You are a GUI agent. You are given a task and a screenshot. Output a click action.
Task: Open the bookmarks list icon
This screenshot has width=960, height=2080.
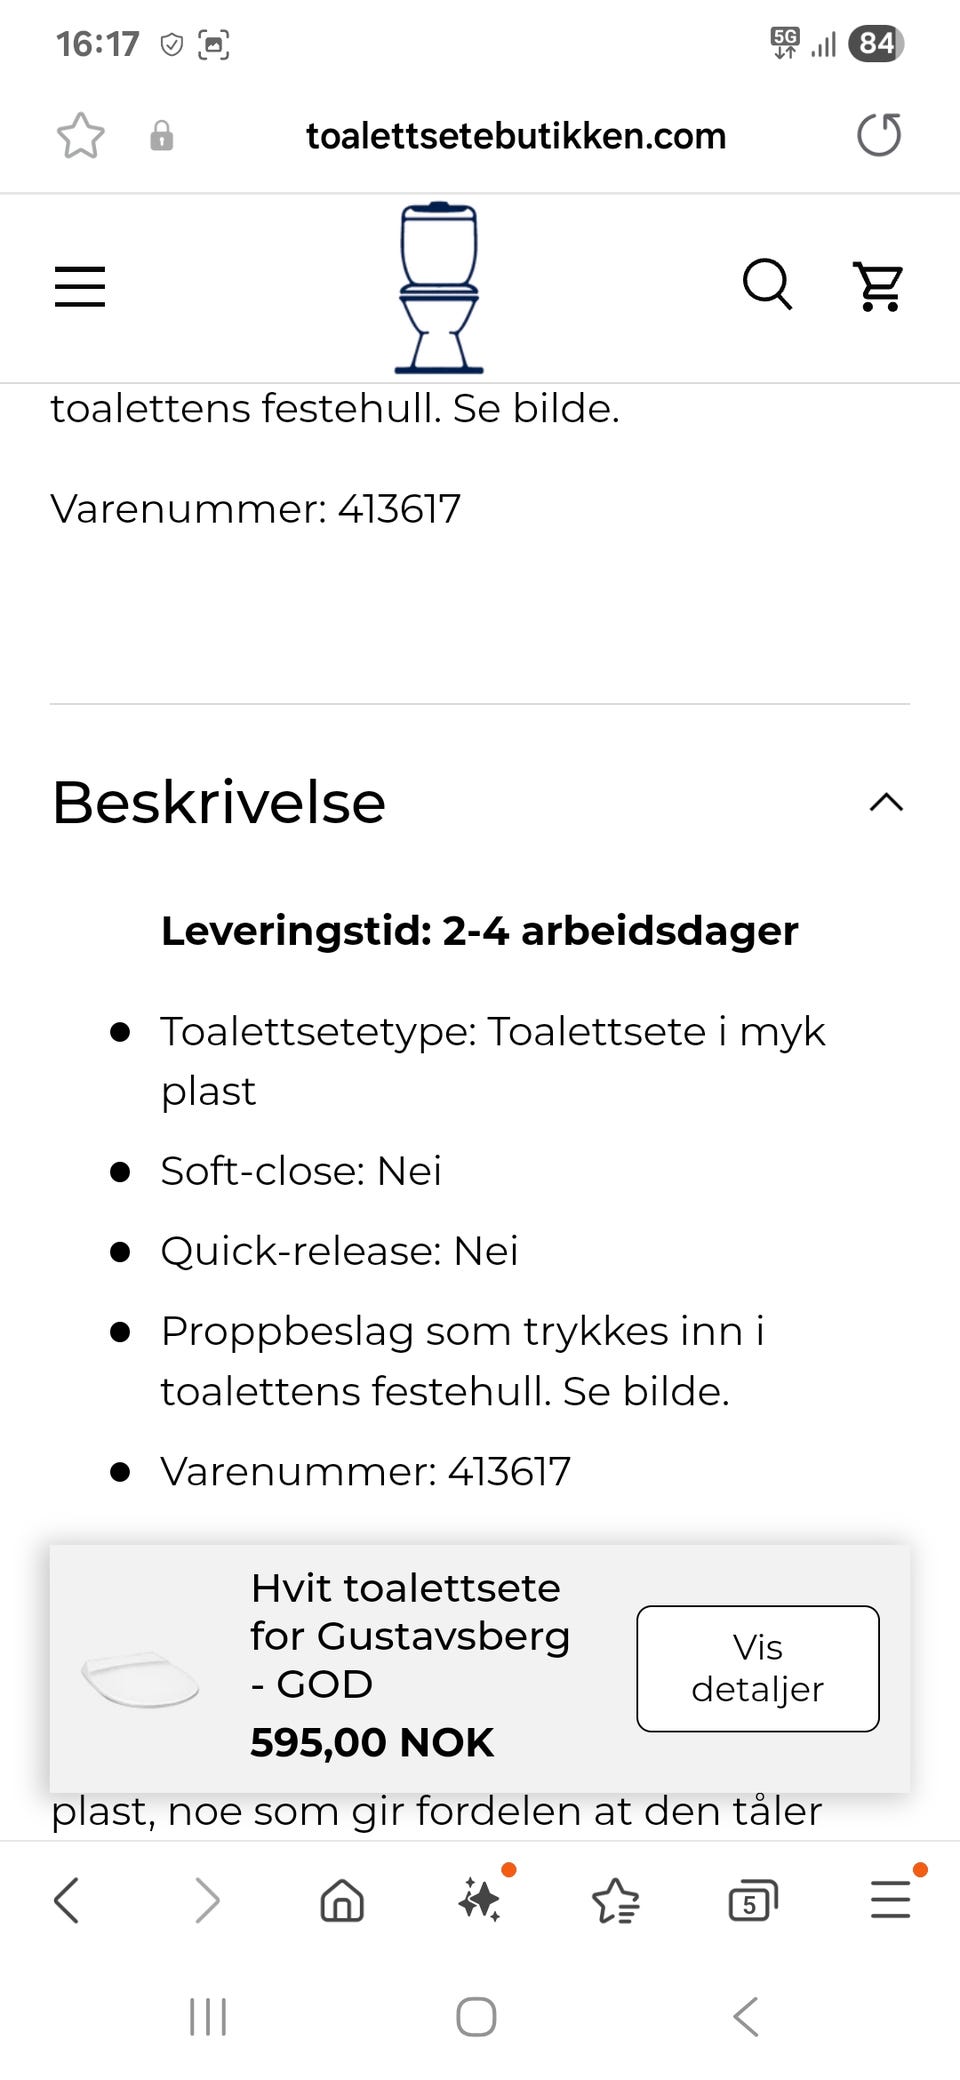(616, 1900)
